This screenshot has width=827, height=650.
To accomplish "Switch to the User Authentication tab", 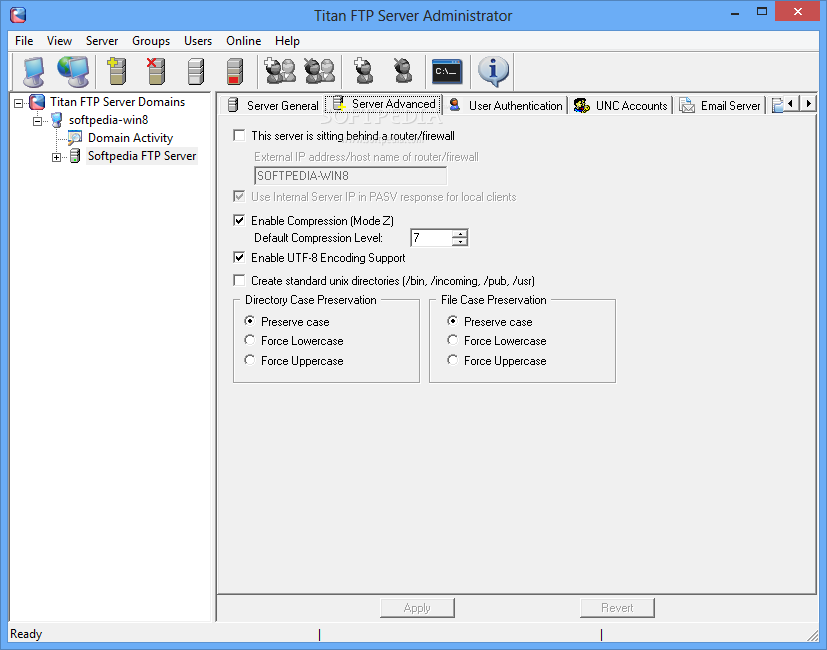I will 505,106.
